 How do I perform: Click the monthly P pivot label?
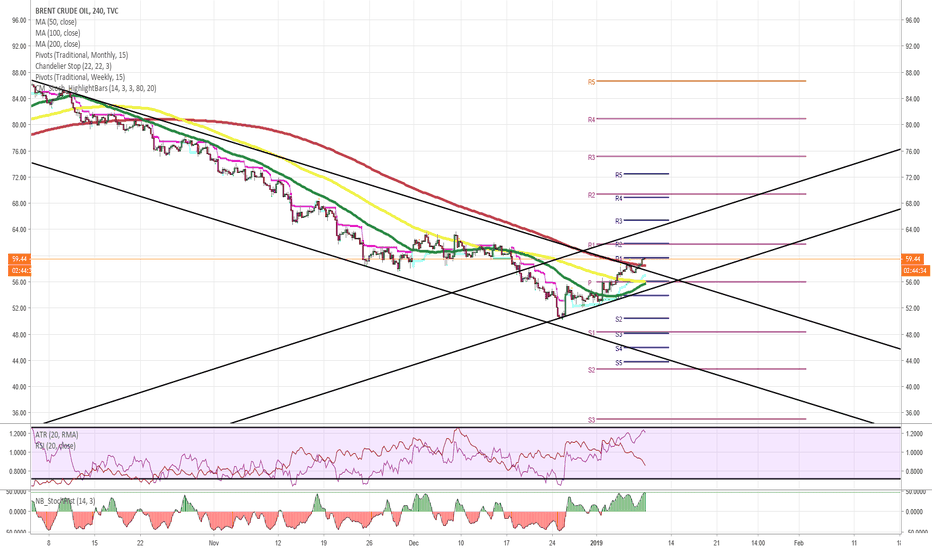point(590,282)
